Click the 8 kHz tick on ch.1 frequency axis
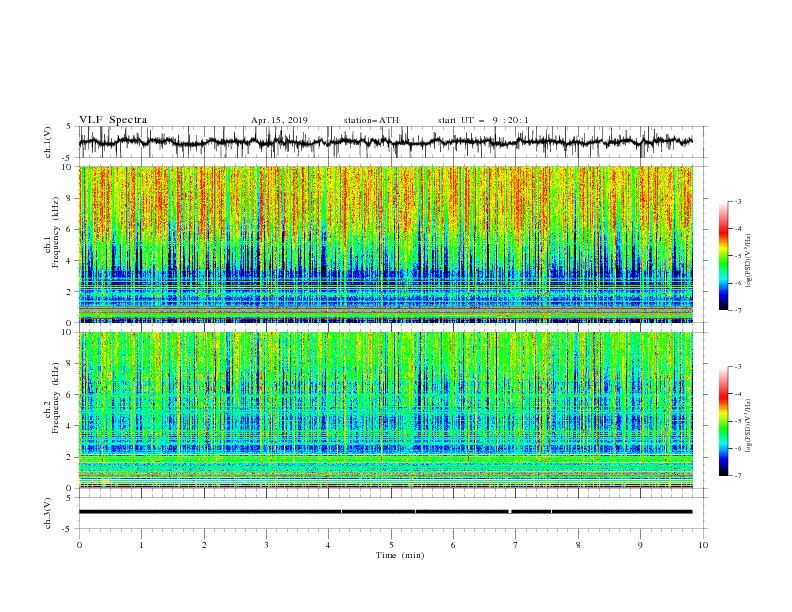This screenshot has width=792, height=612. 70,198
